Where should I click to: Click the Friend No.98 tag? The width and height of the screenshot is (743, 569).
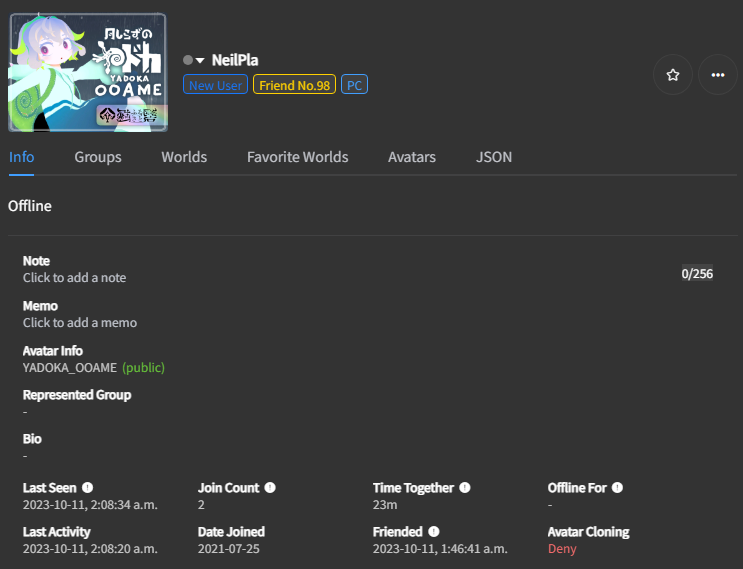pyautogui.click(x=294, y=86)
